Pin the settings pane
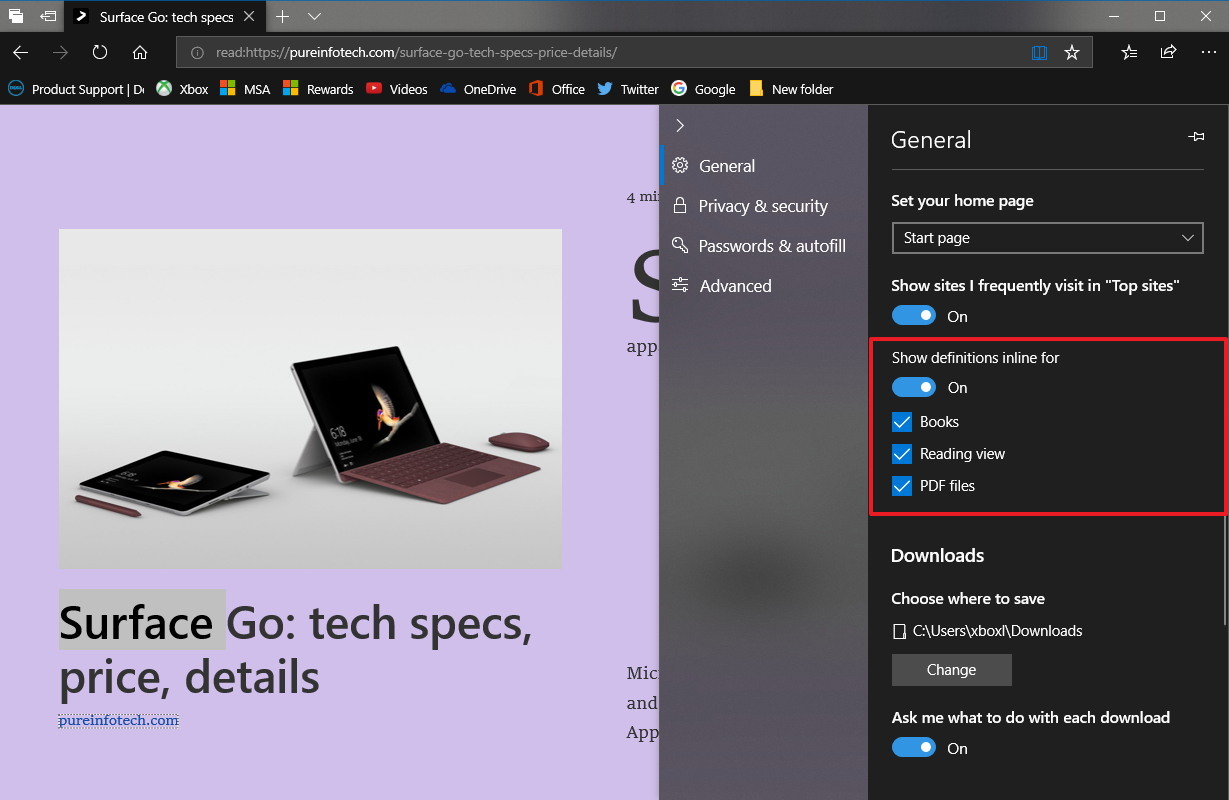The image size is (1229, 800). tap(1196, 137)
